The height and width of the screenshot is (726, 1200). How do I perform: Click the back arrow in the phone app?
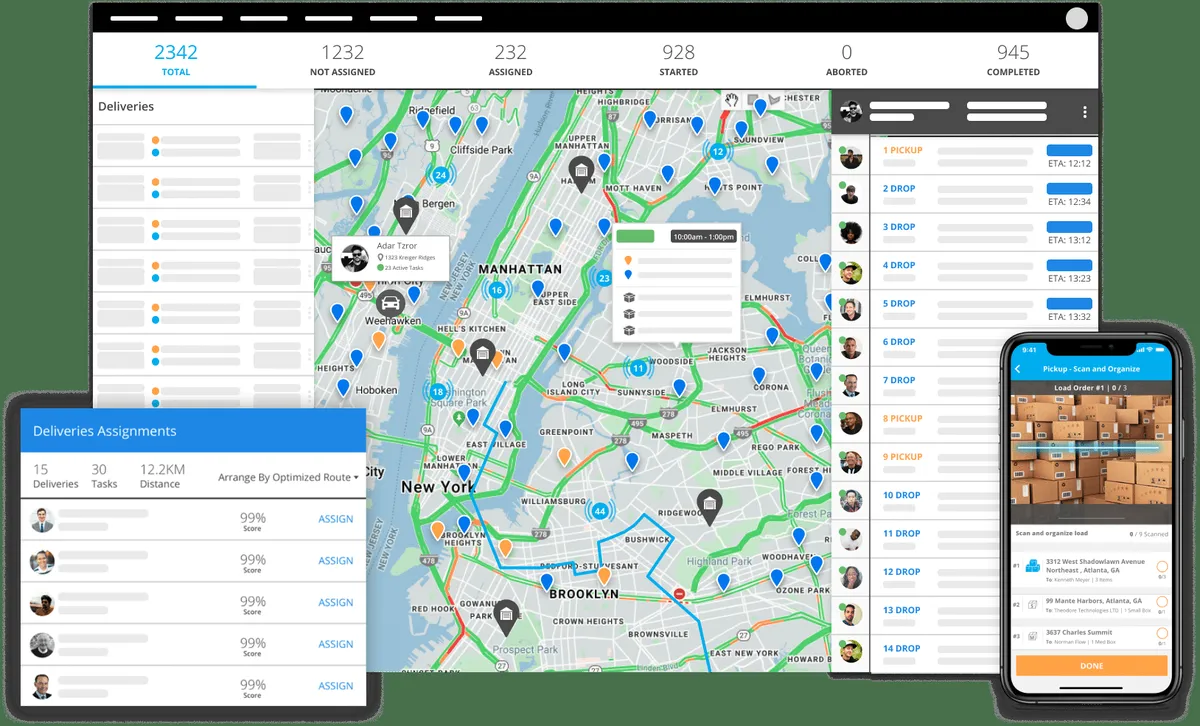tap(1018, 369)
